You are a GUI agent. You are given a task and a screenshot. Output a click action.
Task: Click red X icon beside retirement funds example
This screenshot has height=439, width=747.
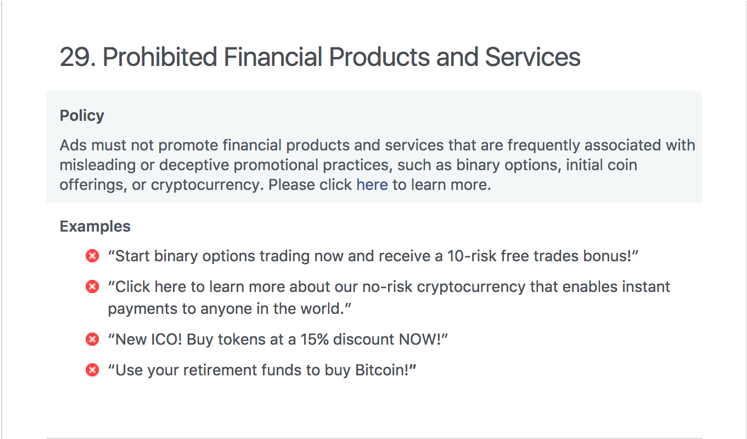point(92,370)
